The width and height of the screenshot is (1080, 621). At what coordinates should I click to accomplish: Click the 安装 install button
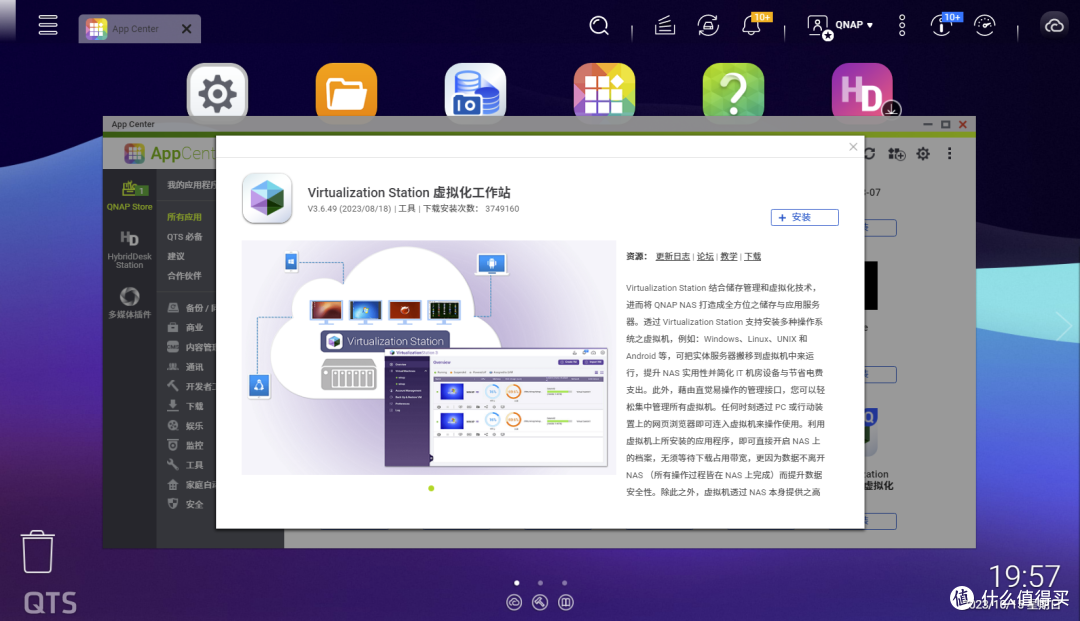pyautogui.click(x=804, y=218)
